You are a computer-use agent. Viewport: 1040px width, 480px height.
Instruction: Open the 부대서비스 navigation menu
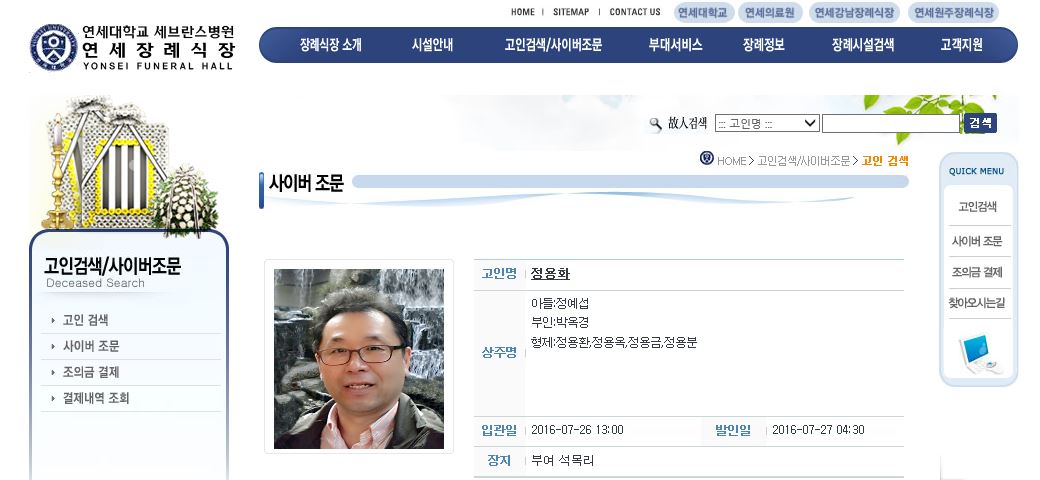coord(675,45)
